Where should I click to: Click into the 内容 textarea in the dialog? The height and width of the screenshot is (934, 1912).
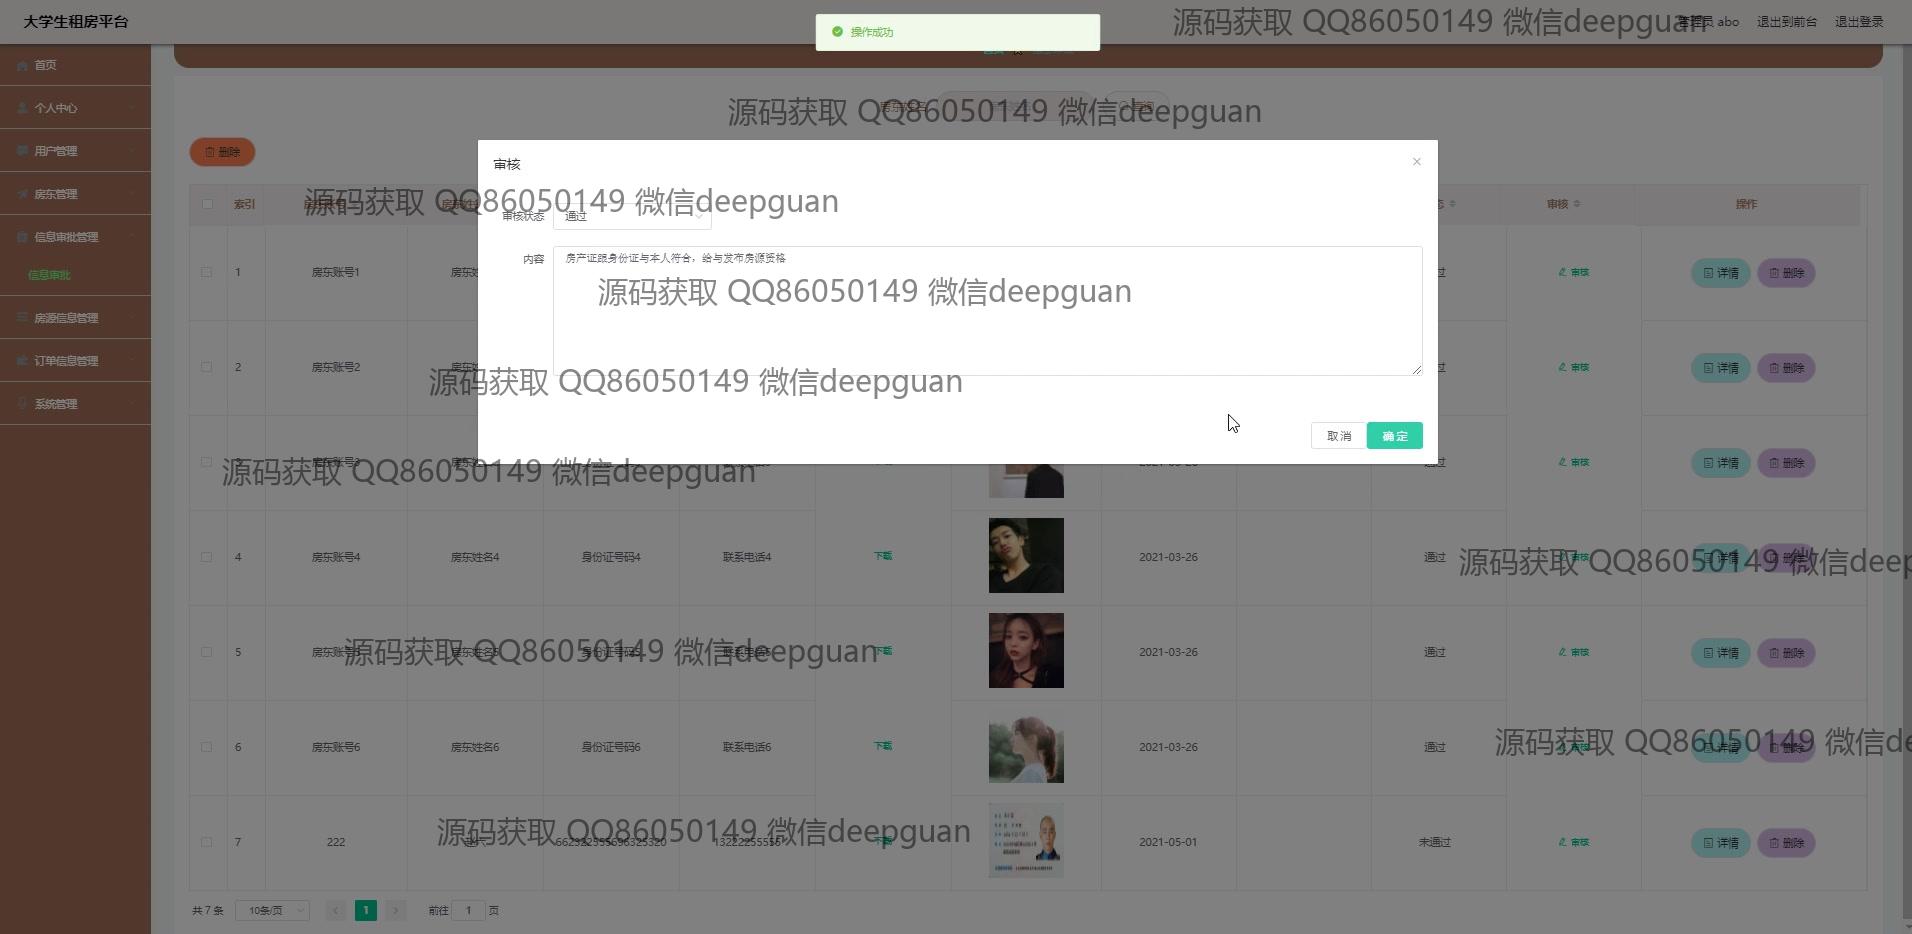pyautogui.click(x=988, y=311)
